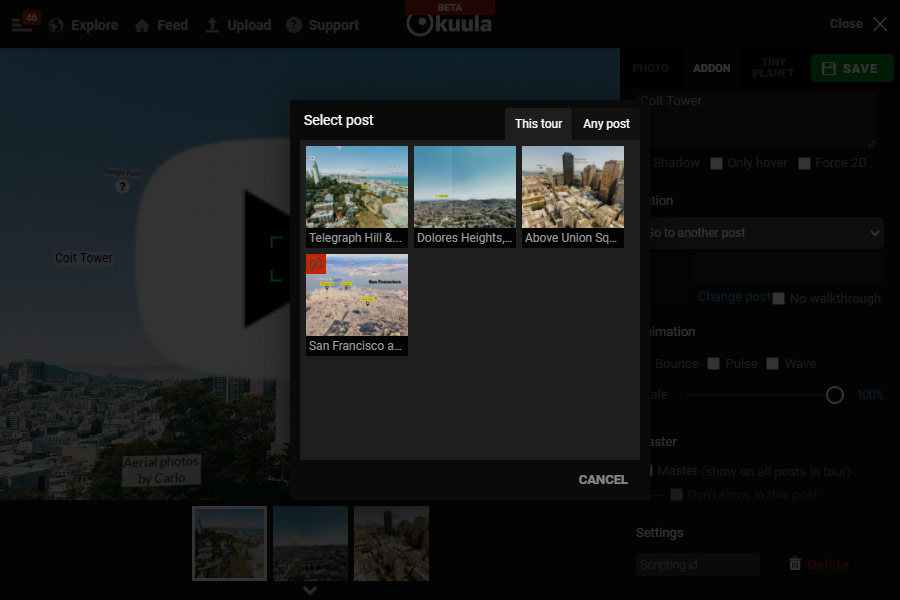Select San Francisco aerial post thumbnail

coord(357,305)
